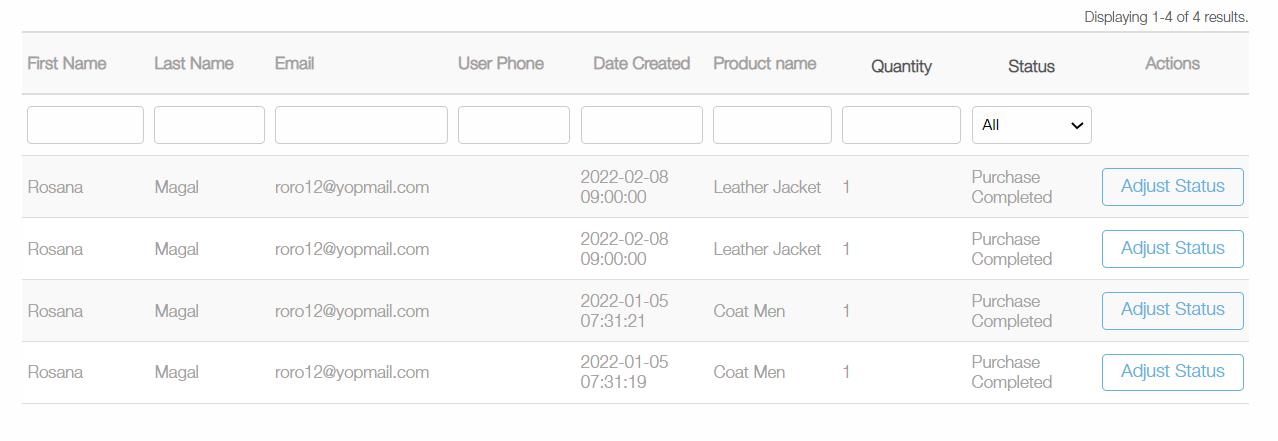
Task: Sort by Email column header
Action: pos(295,64)
